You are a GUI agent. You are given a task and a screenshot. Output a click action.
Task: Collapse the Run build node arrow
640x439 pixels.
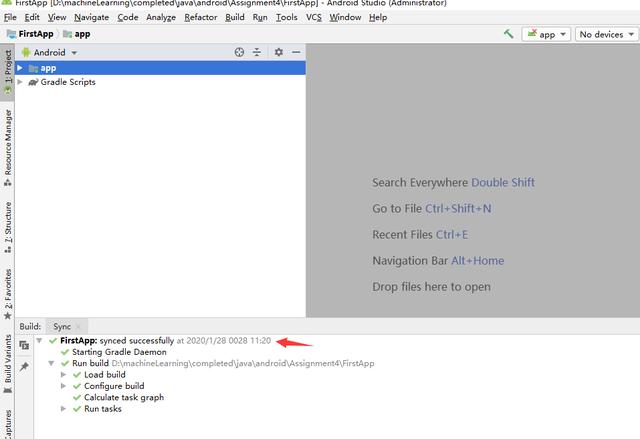pos(51,363)
